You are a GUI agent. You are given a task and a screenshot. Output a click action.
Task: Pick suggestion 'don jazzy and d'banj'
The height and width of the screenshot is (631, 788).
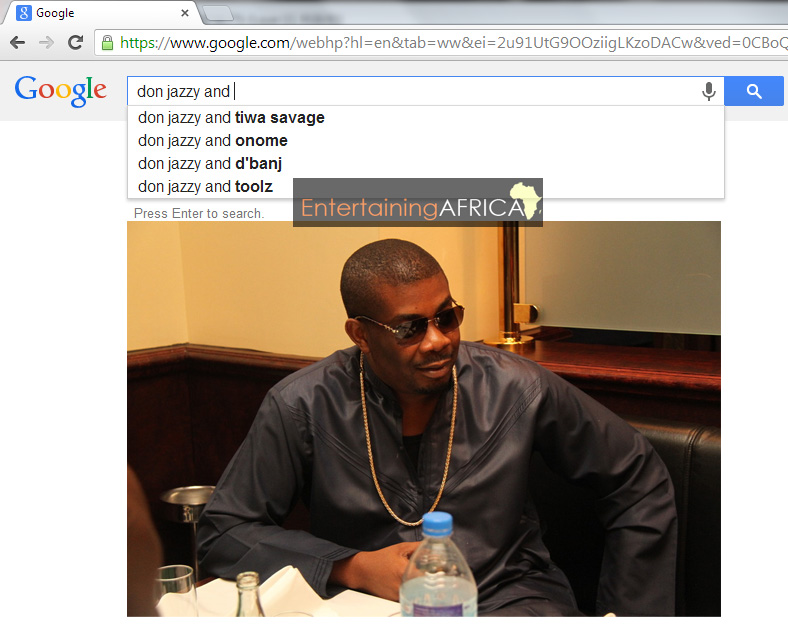pyautogui.click(x=210, y=164)
